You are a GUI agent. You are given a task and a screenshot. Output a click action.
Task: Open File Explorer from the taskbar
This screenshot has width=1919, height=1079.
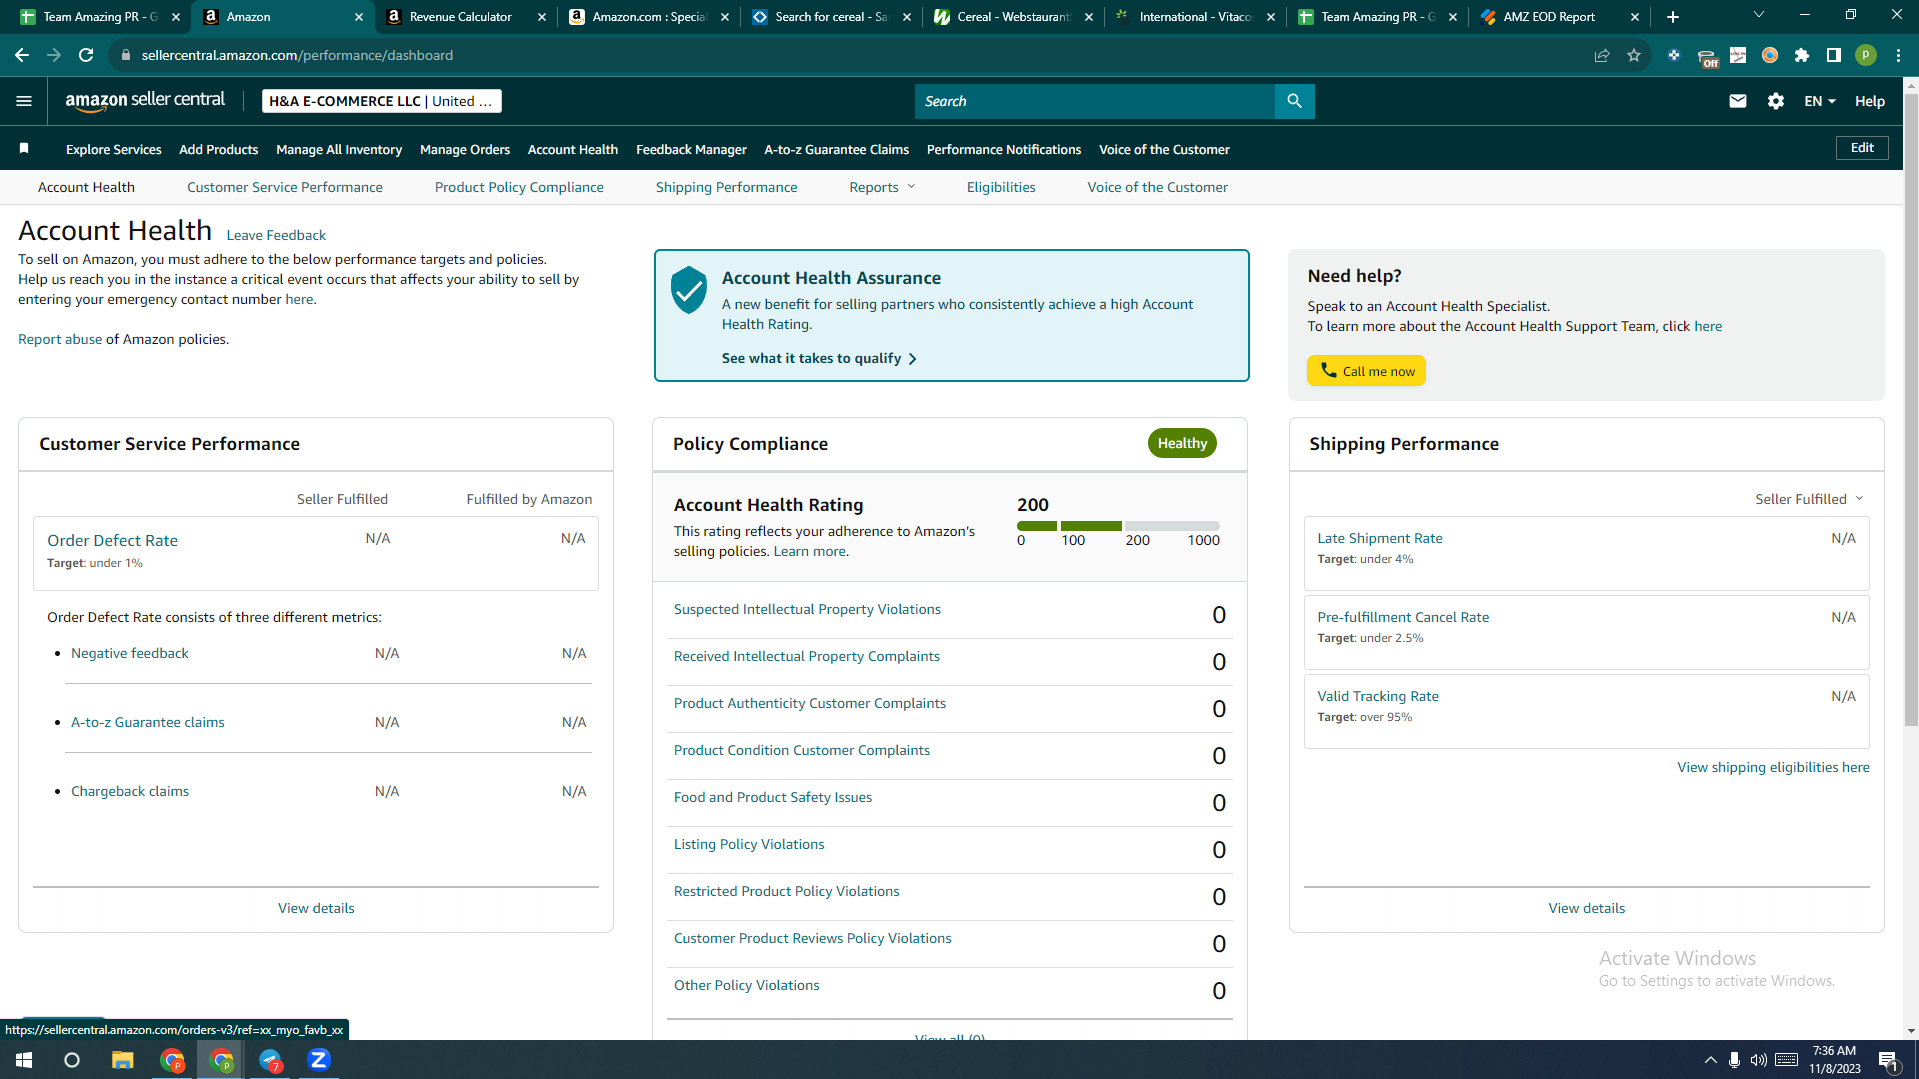pos(122,1060)
